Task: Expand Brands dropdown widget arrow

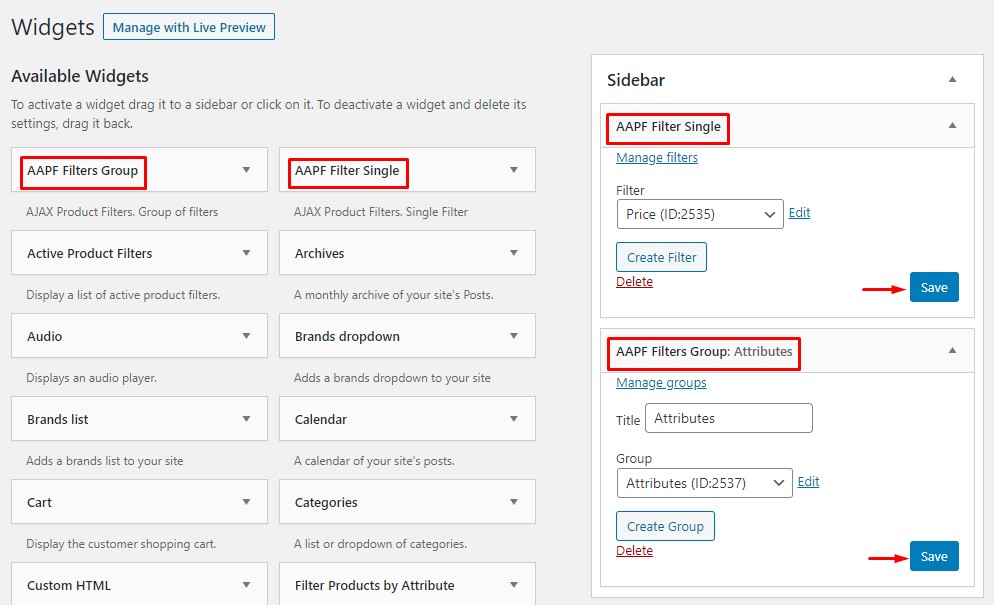Action: click(x=513, y=336)
